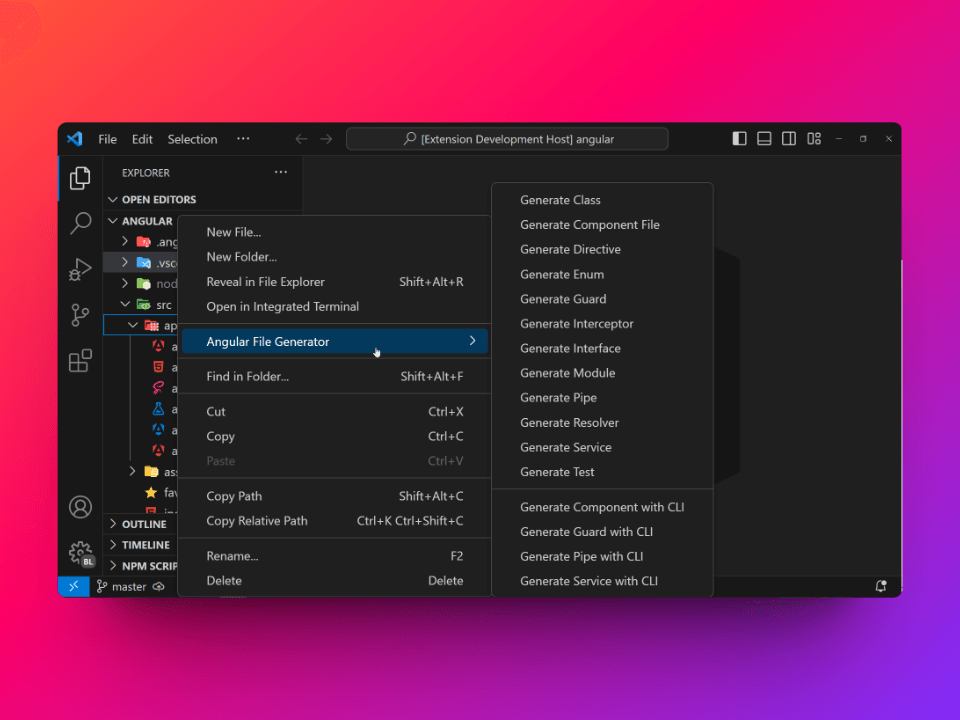
Task: Open the Source Control view
Action: point(80,314)
